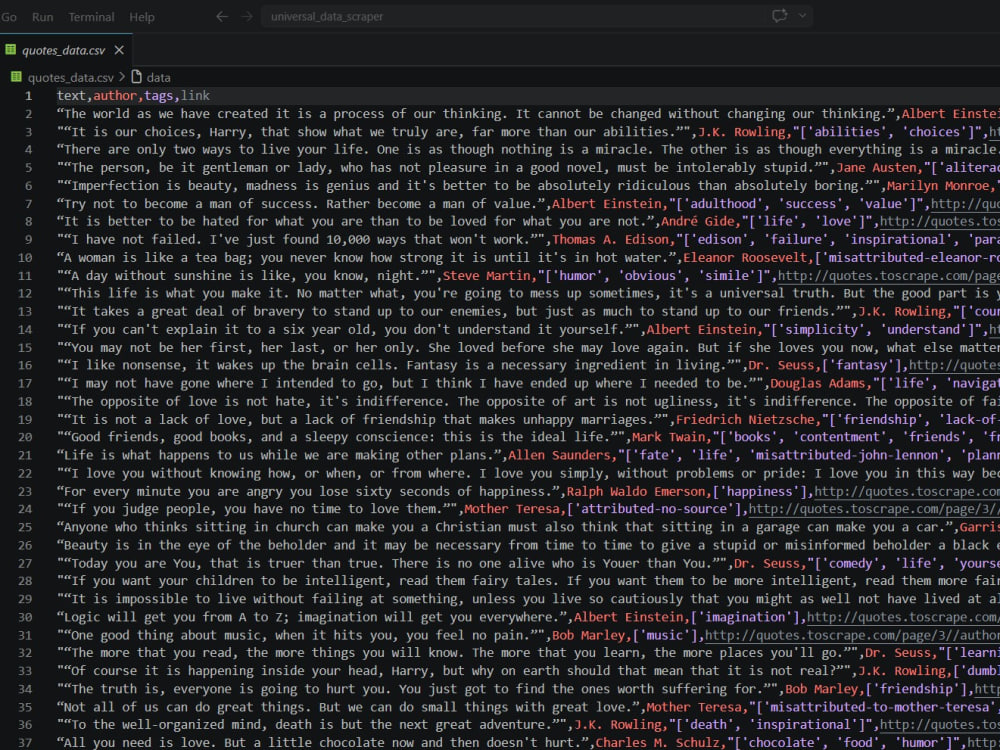
Task: Click Thomas A. Edison on line 9
Action: click(610, 239)
